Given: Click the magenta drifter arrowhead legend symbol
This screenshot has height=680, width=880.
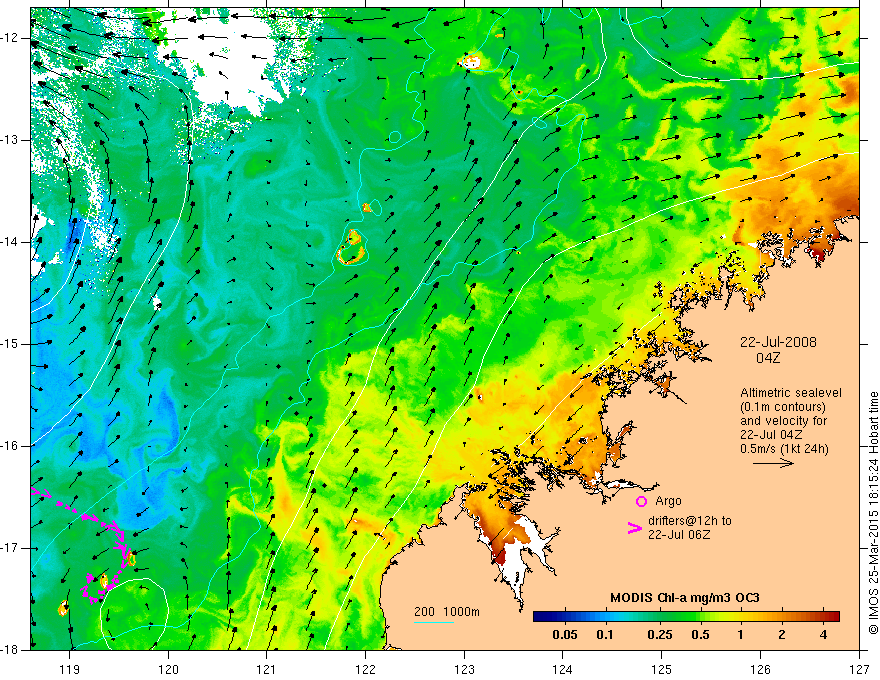Looking at the screenshot, I should (634, 528).
